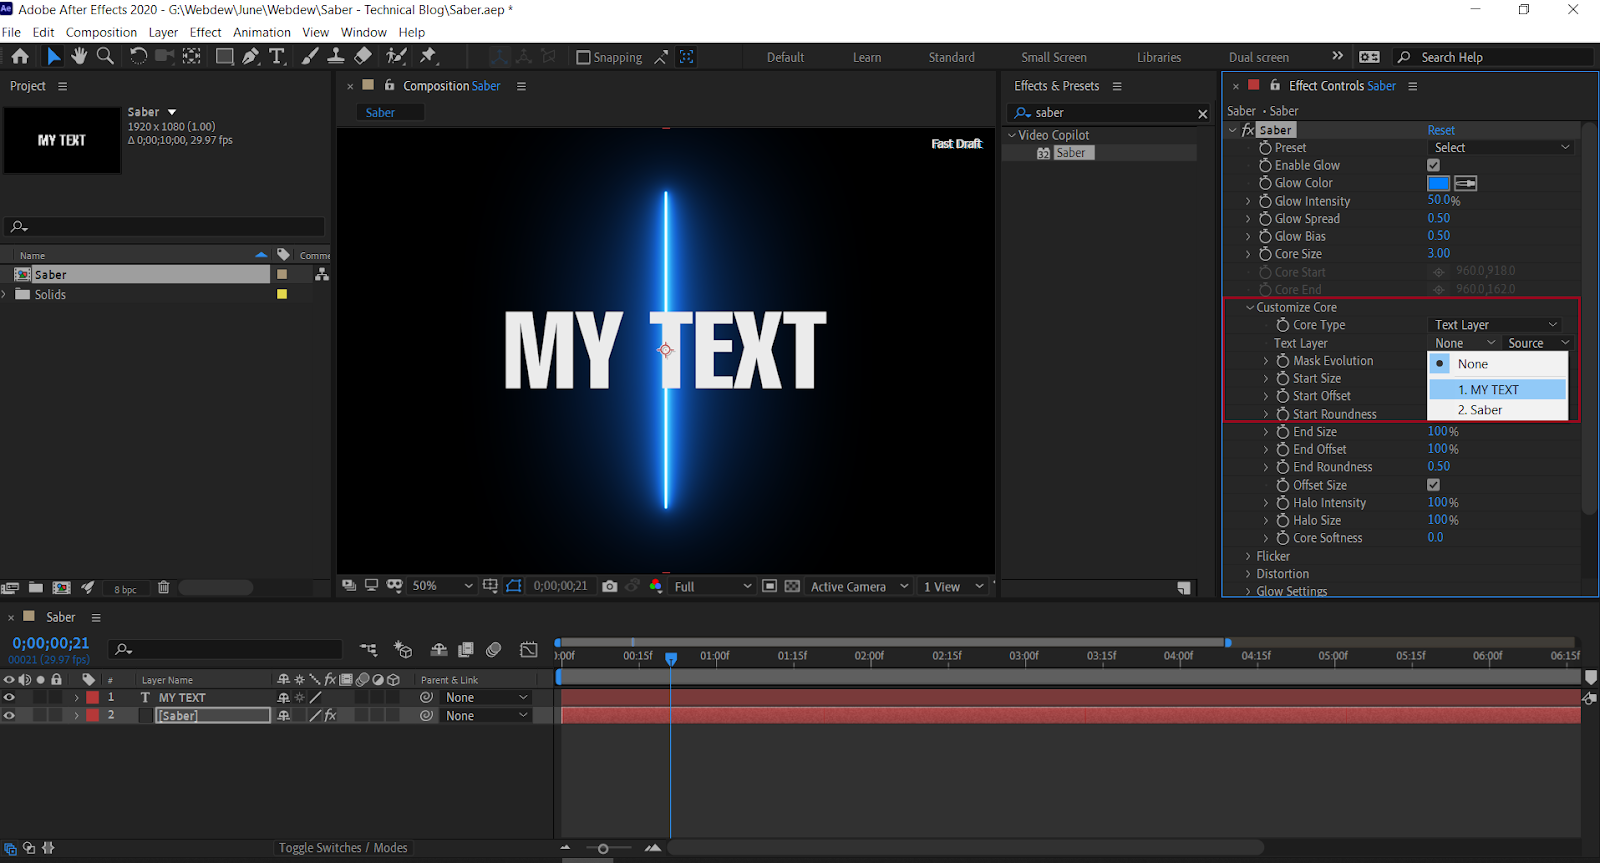
Task: Delete selected project item with trash icon
Action: tap(164, 588)
